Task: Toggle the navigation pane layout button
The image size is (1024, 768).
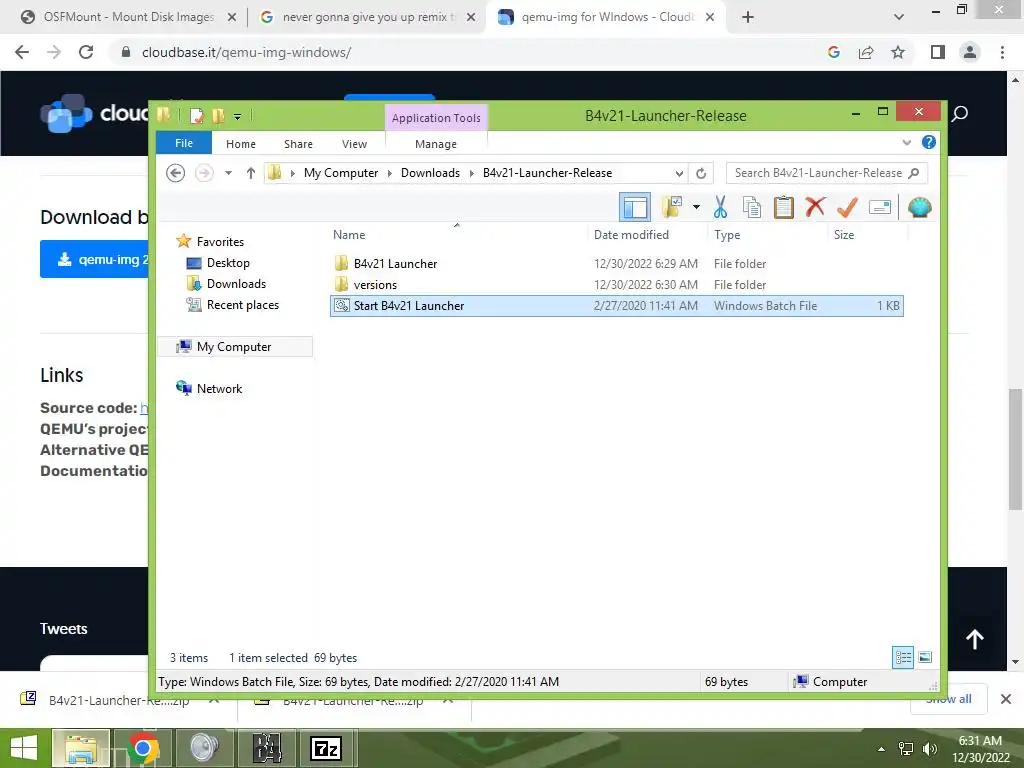Action: (x=635, y=208)
